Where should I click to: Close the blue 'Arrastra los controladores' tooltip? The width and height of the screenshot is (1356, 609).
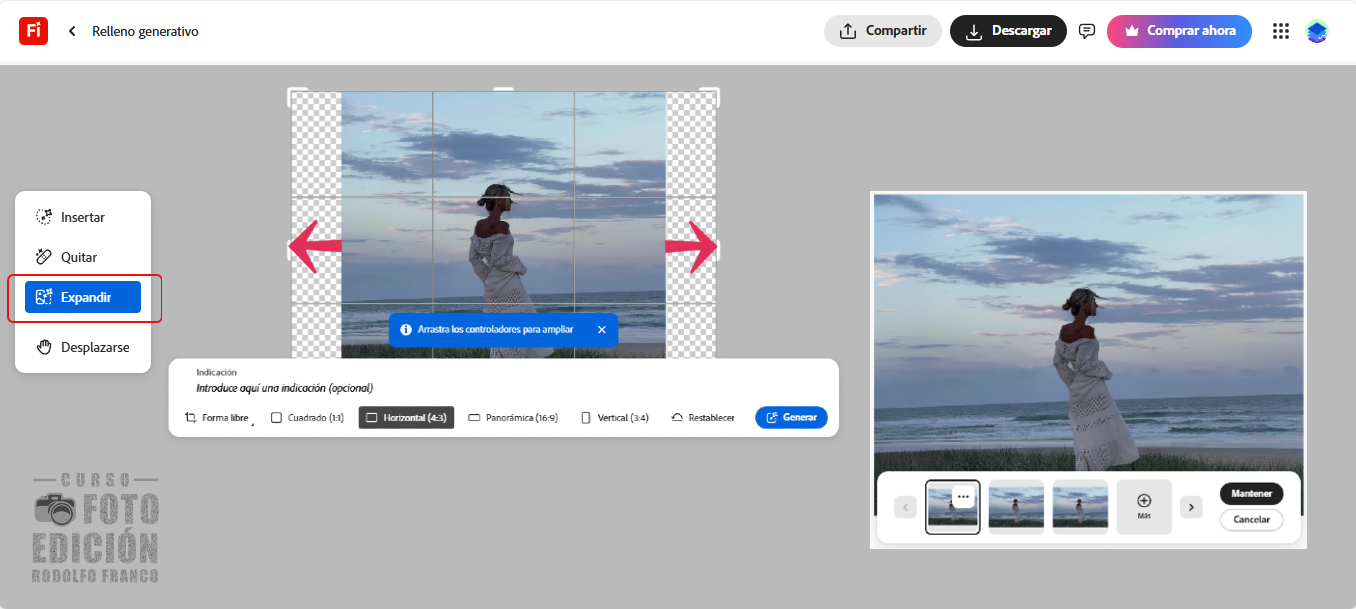coord(601,329)
